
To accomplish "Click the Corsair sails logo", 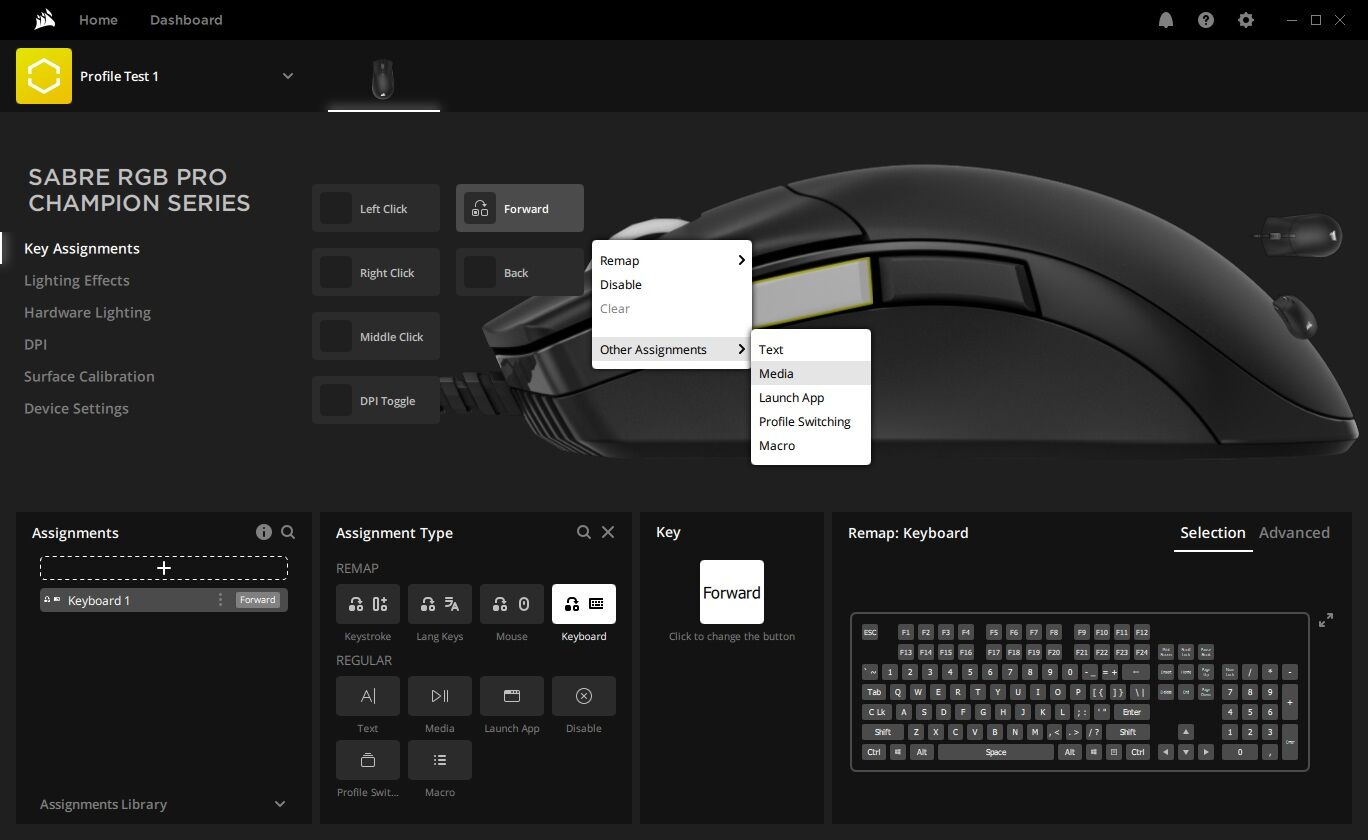I will pos(43,20).
